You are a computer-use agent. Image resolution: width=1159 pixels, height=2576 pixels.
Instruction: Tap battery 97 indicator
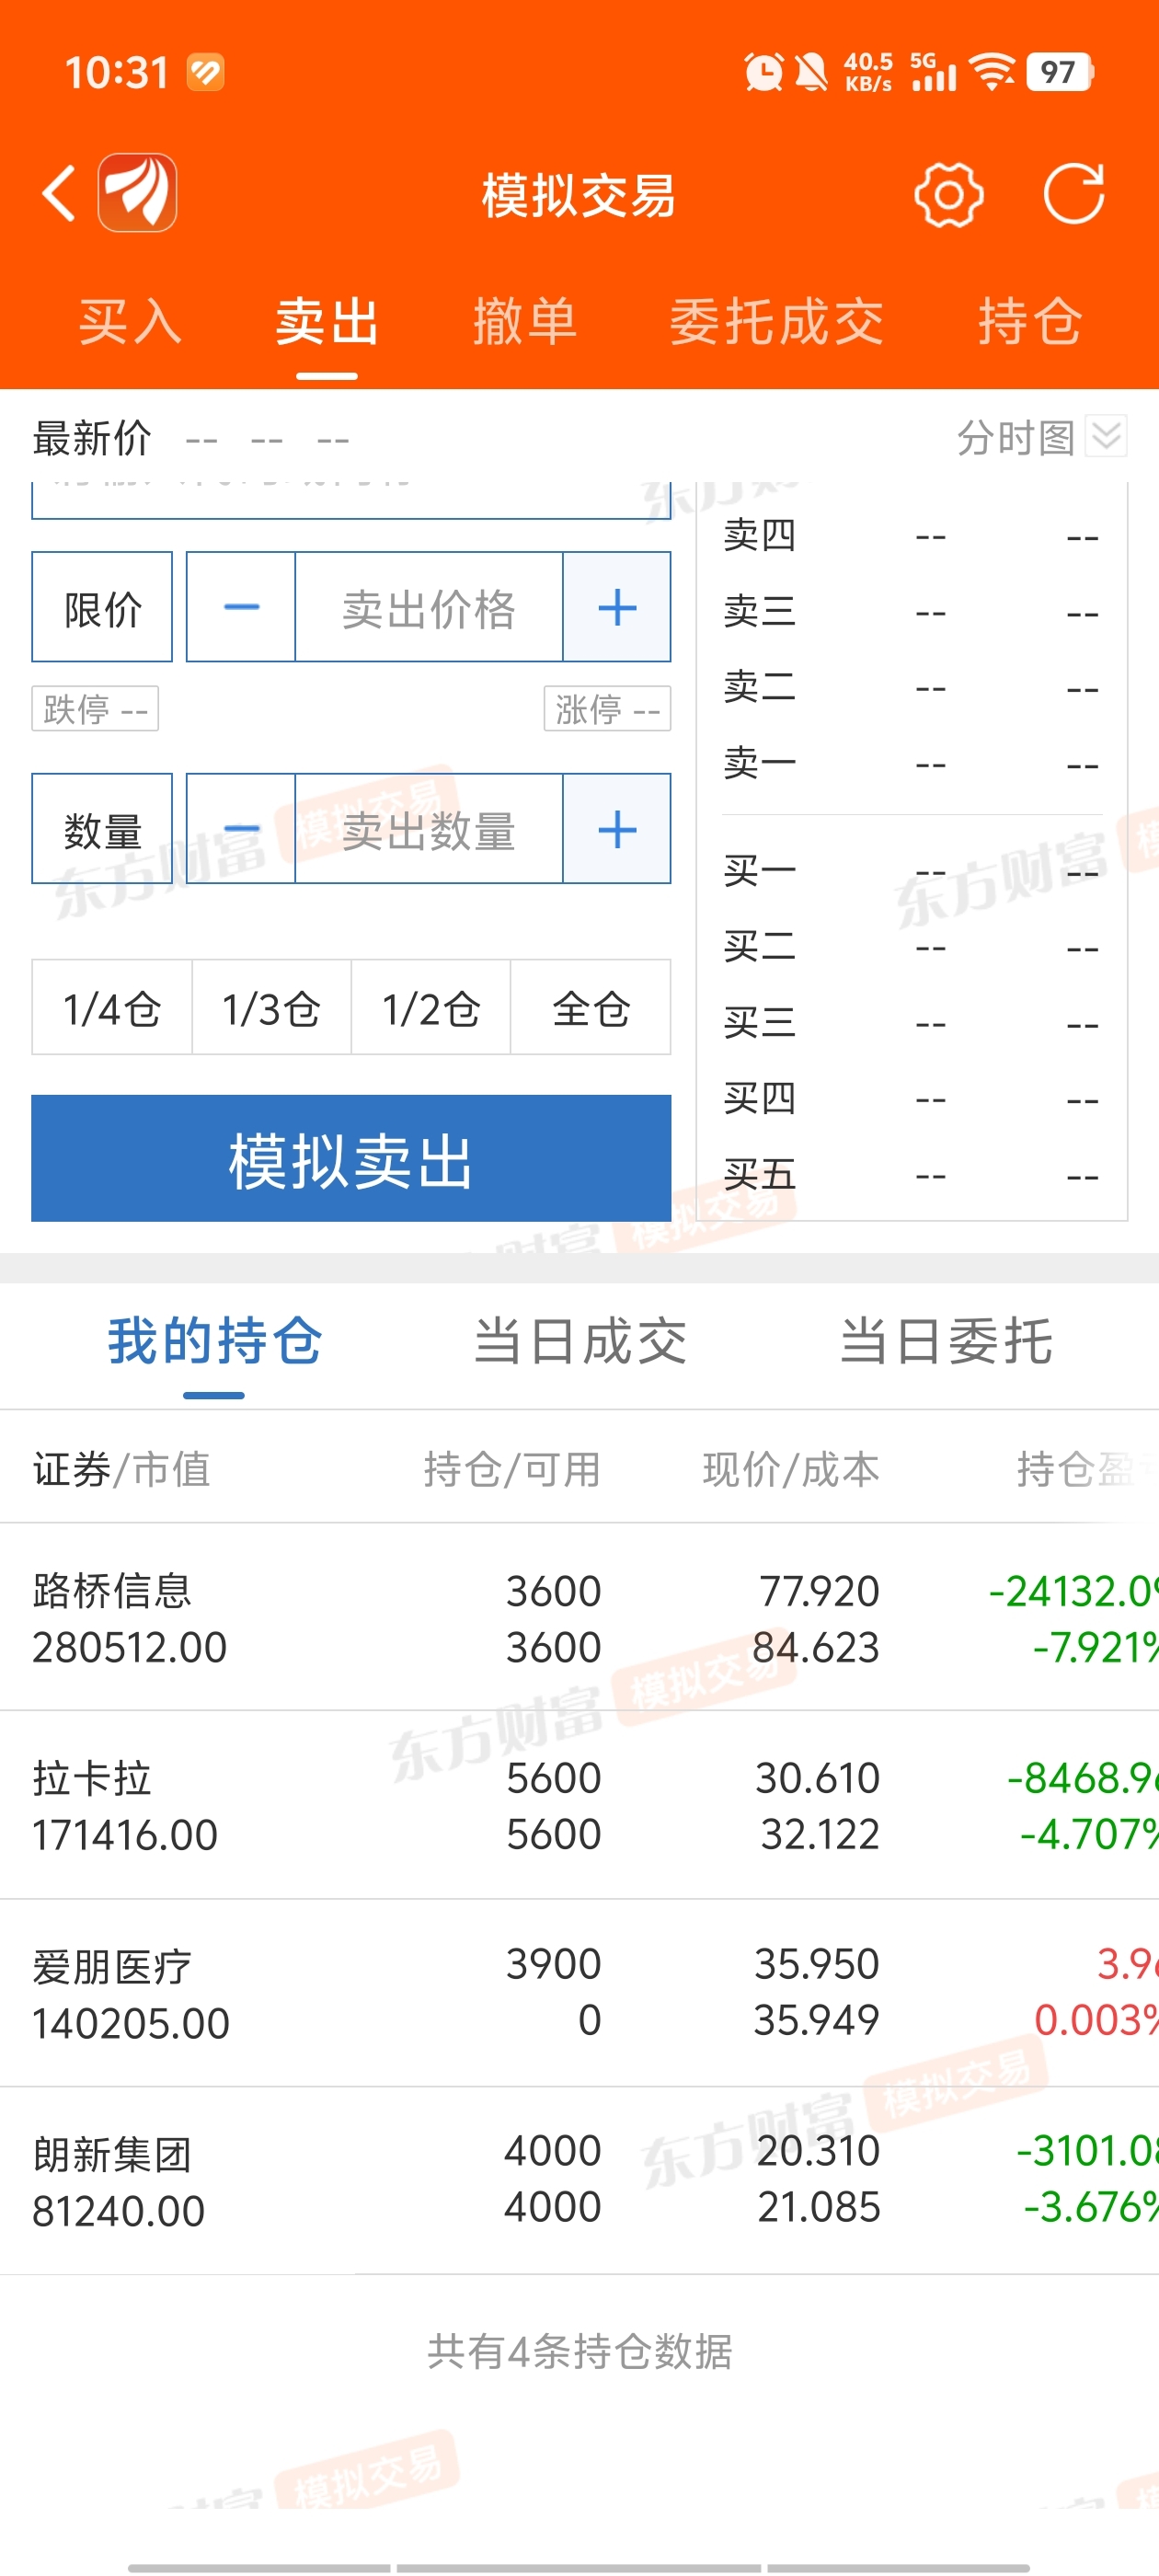coord(1059,72)
